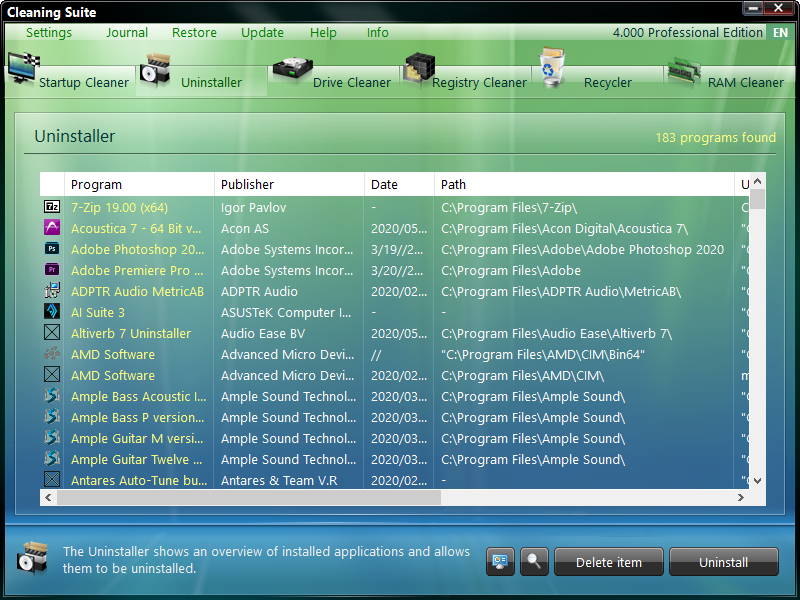The width and height of the screenshot is (800, 600).
Task: Click the ADPTR Audio MetricAB icon
Action: pyautogui.click(x=52, y=290)
